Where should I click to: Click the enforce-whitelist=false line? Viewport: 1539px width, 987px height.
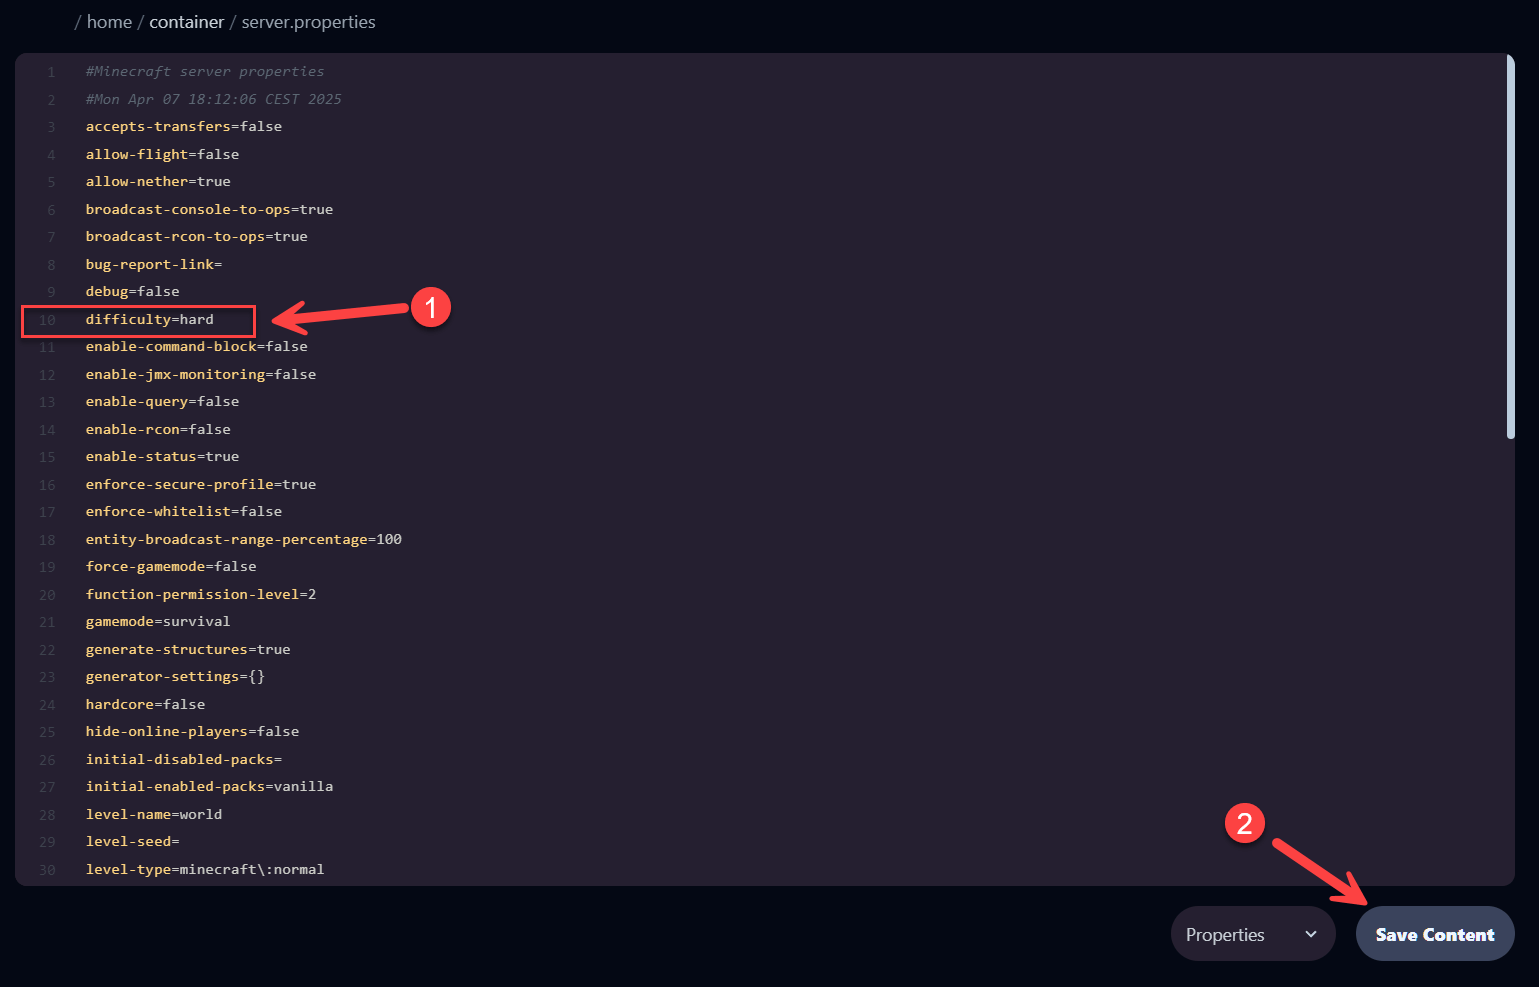point(184,511)
